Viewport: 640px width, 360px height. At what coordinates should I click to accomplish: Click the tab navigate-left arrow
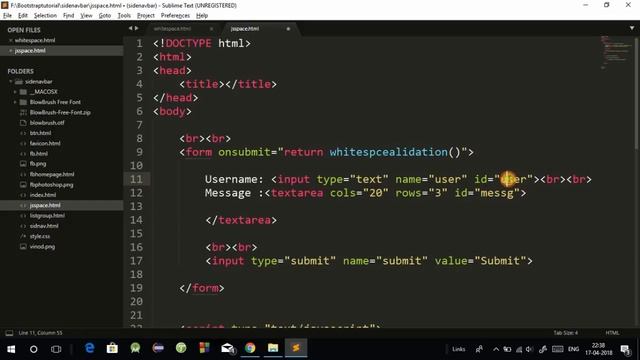[x=130, y=28]
